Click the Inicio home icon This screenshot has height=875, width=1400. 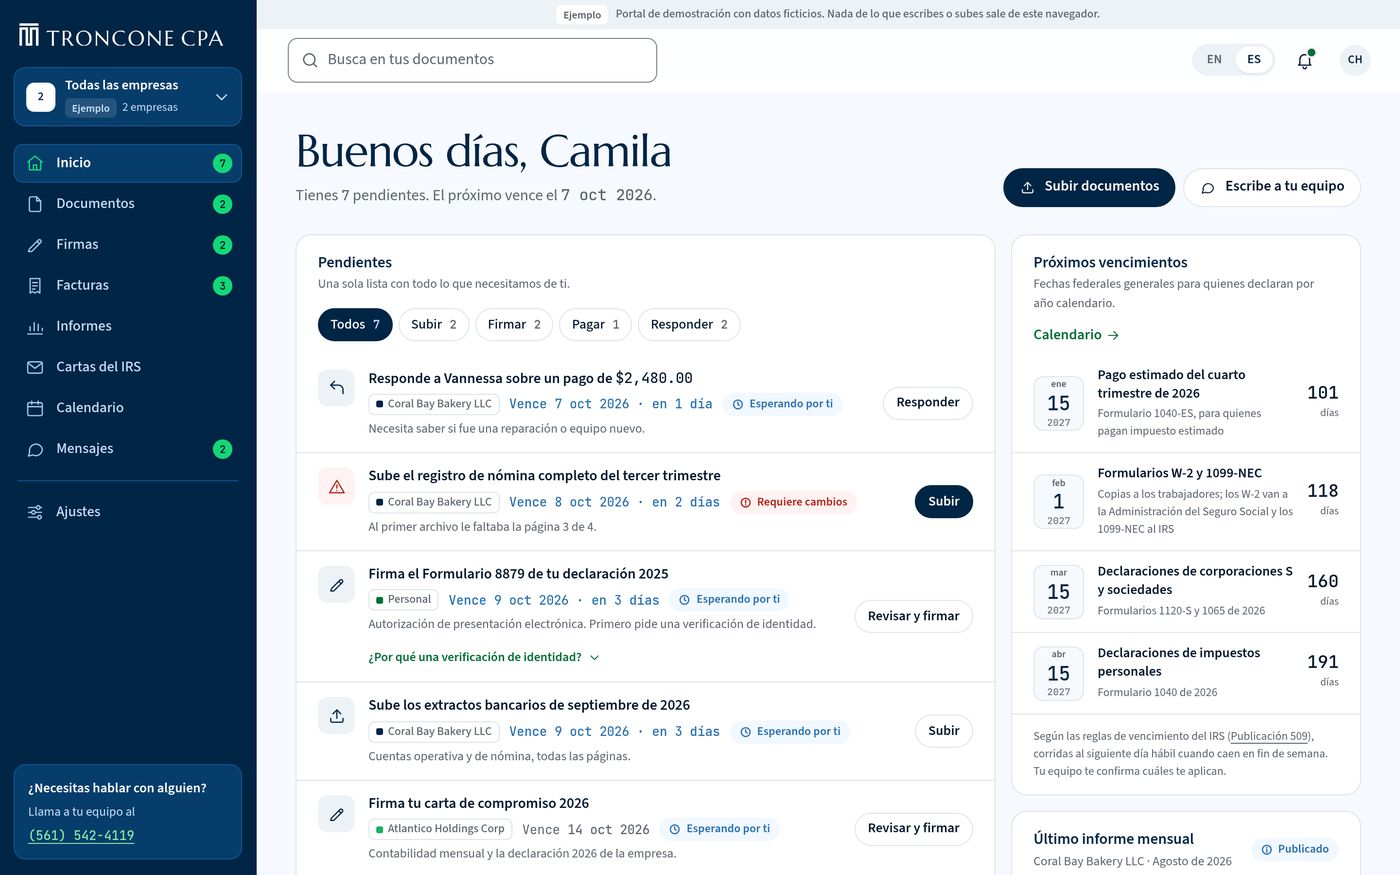[35, 163]
